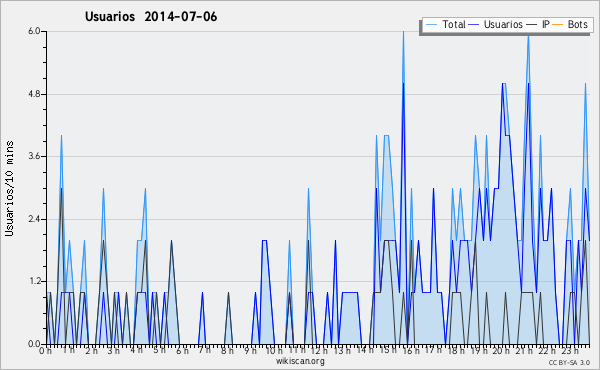Click the '23 h' x-axis label
This screenshot has width=600, height=370.
[570, 350]
